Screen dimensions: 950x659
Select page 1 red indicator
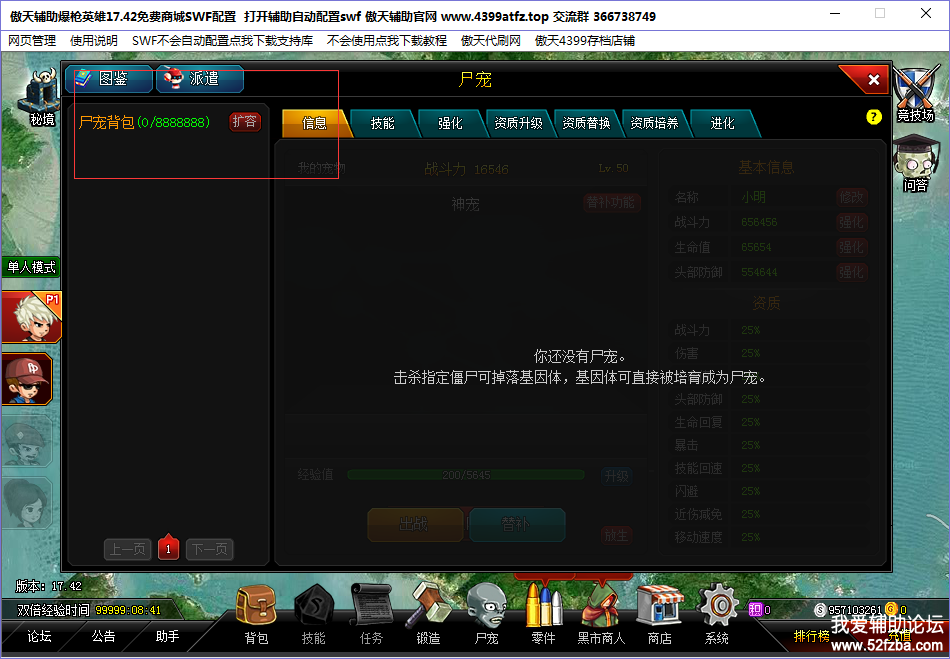(x=168, y=548)
